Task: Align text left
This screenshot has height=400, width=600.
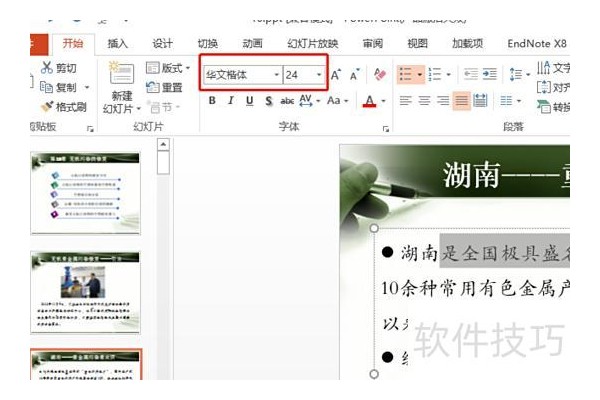Action: [x=406, y=101]
